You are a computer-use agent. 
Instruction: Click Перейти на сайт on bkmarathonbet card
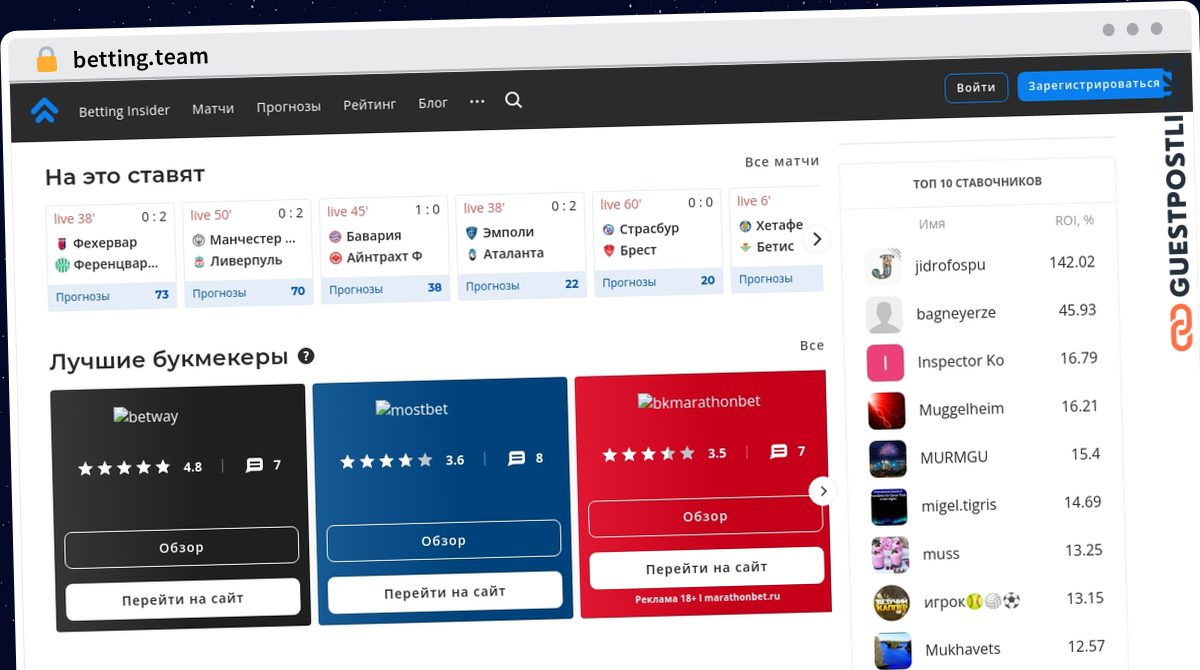tap(707, 568)
